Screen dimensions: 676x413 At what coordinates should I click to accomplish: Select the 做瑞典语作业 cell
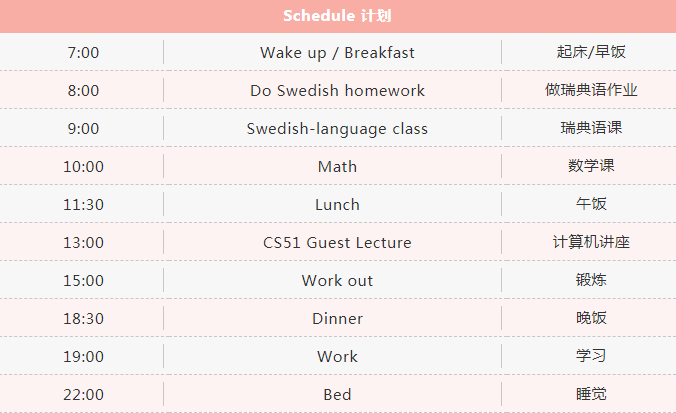[x=591, y=91]
